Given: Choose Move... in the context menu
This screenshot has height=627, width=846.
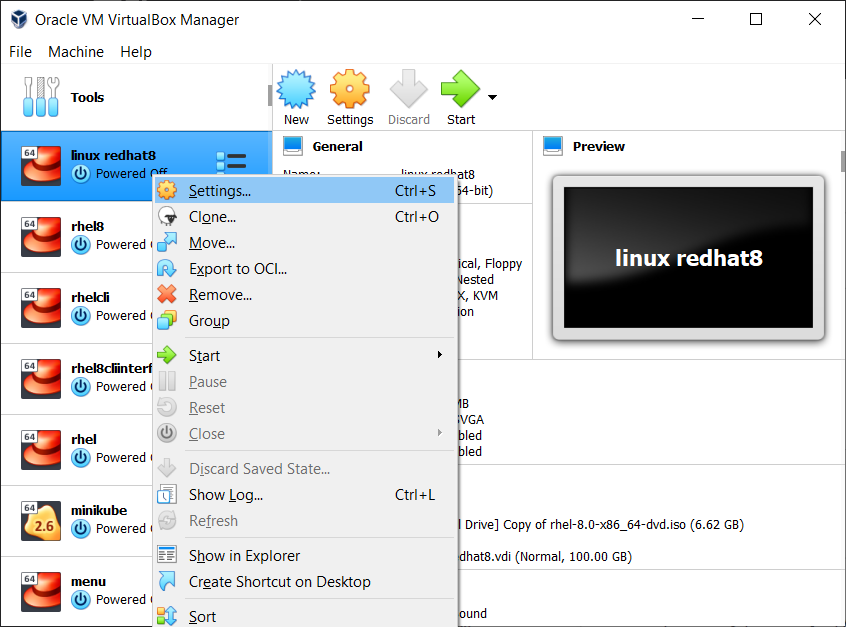Looking at the screenshot, I should tap(304, 243).
